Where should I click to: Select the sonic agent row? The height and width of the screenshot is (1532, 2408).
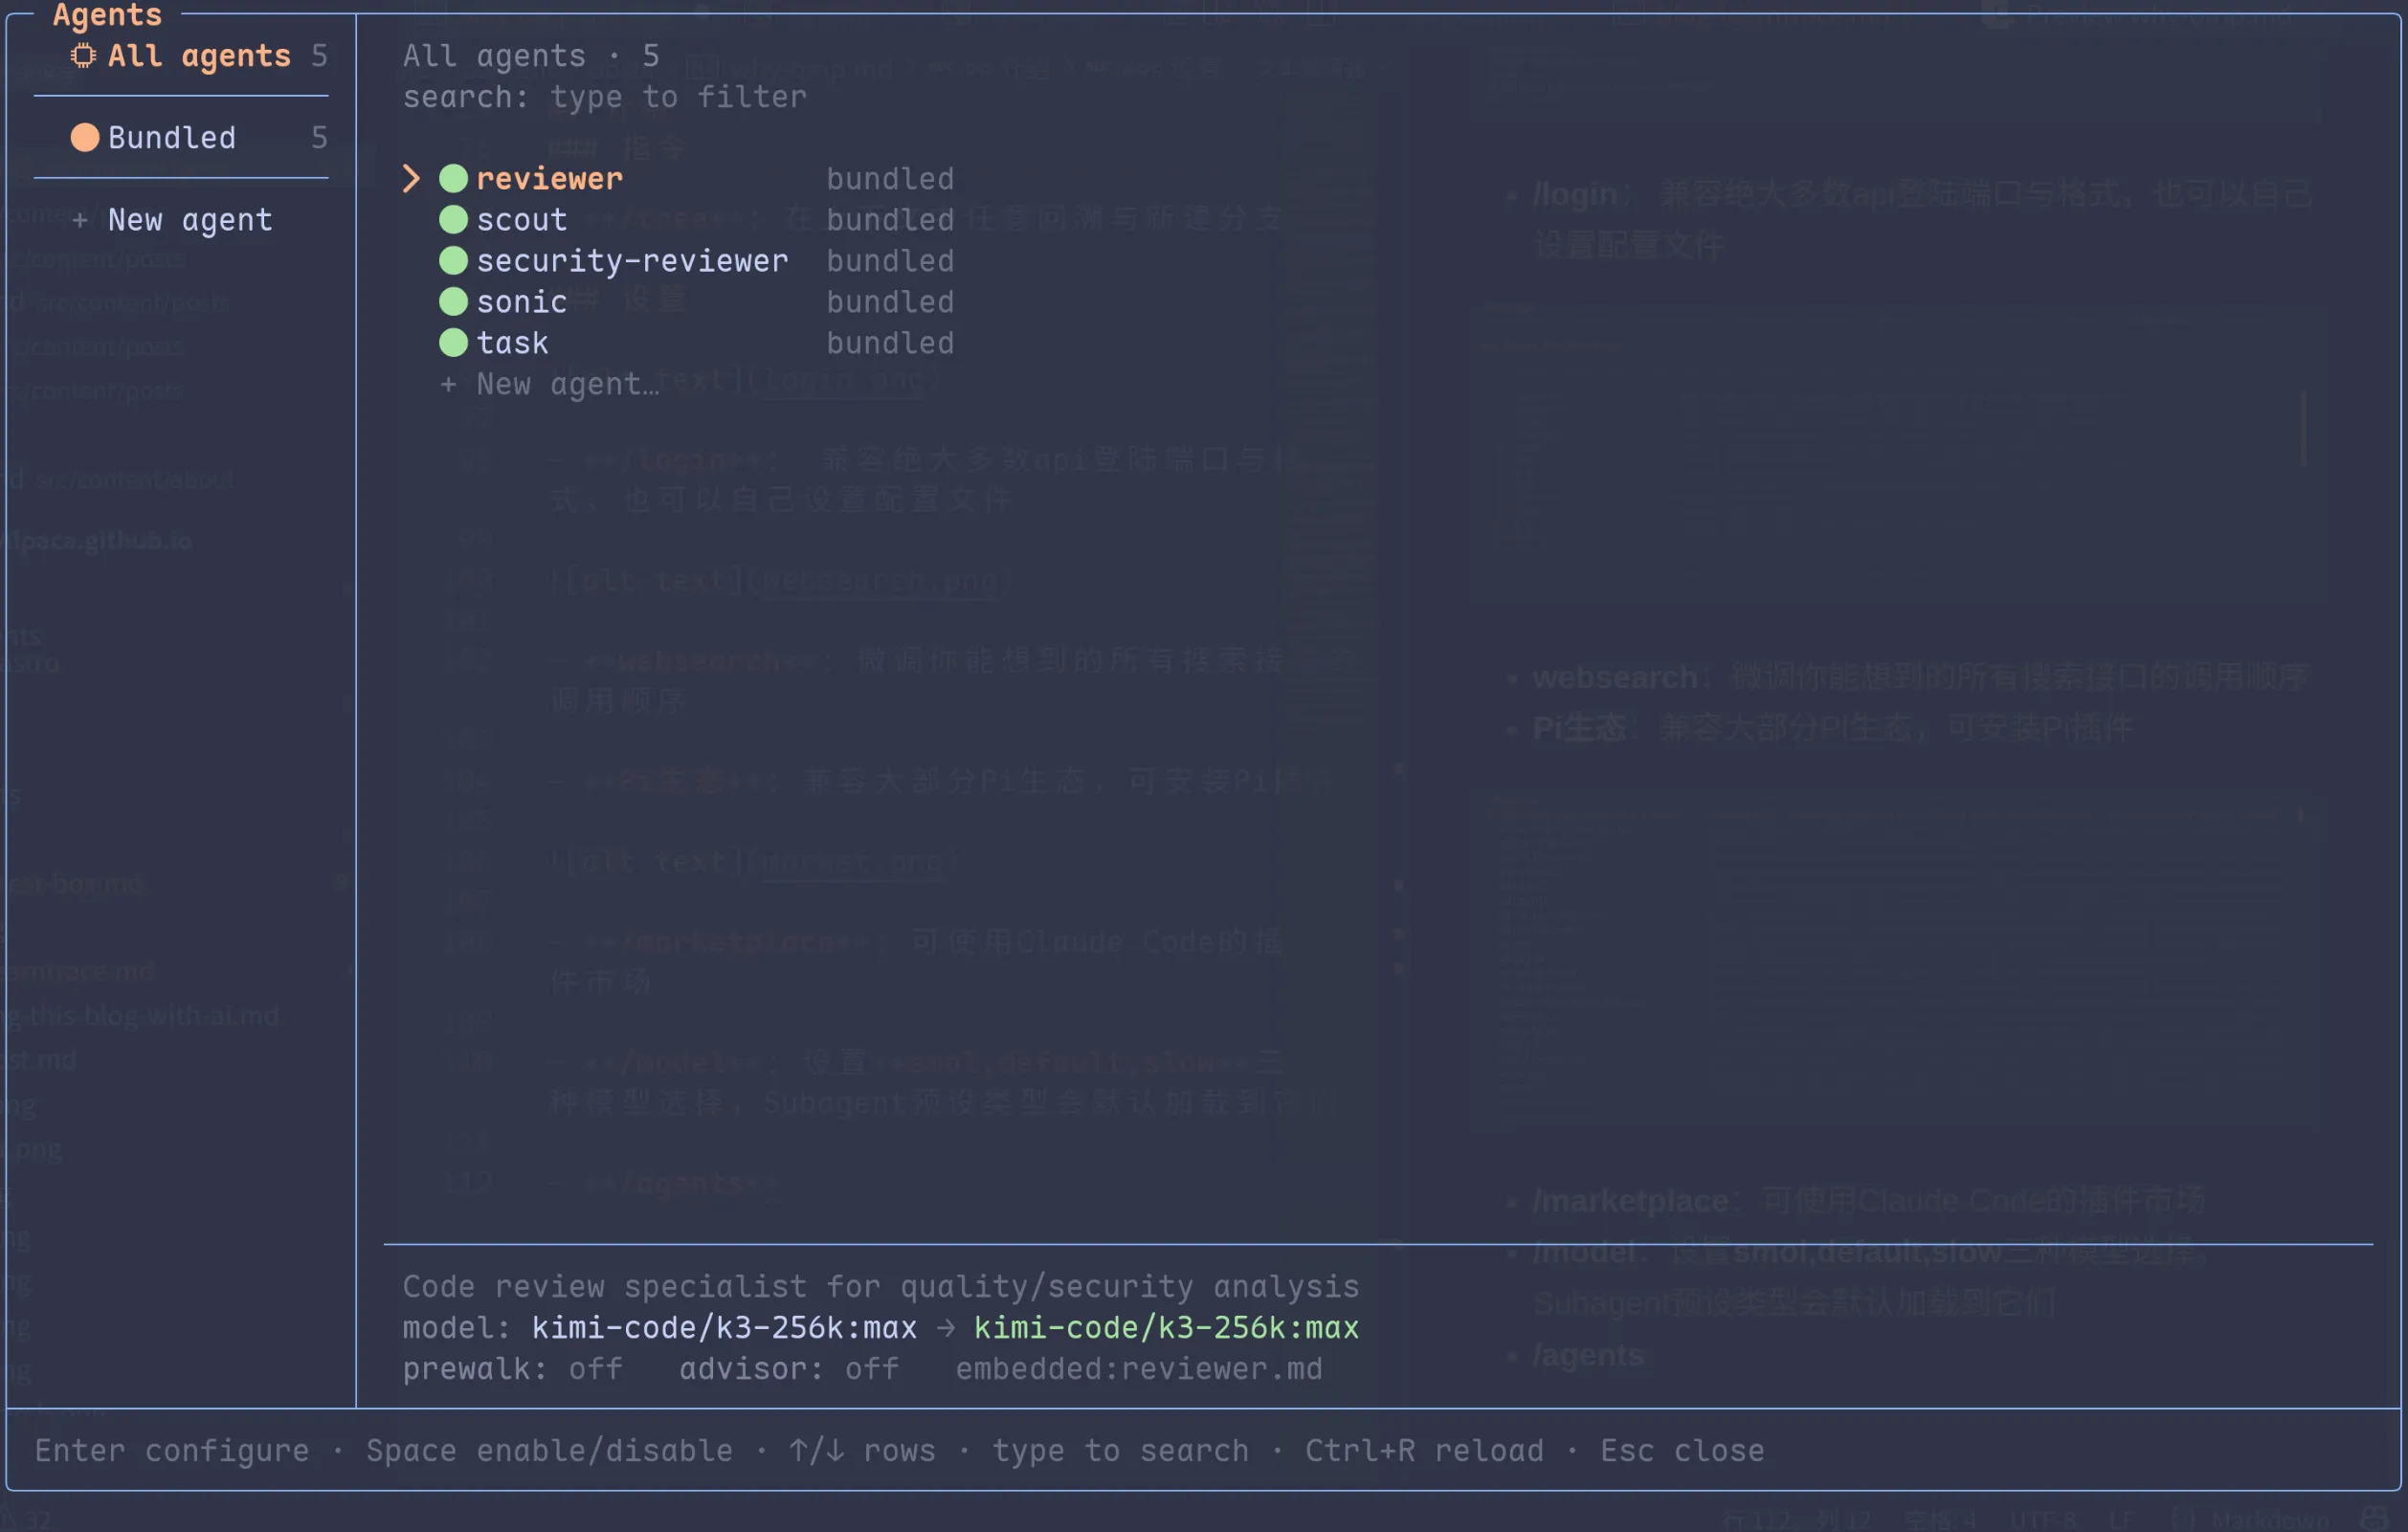tap(697, 302)
